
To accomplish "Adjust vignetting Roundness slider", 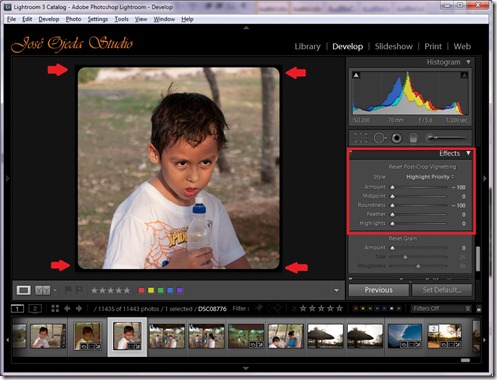I will [392, 205].
